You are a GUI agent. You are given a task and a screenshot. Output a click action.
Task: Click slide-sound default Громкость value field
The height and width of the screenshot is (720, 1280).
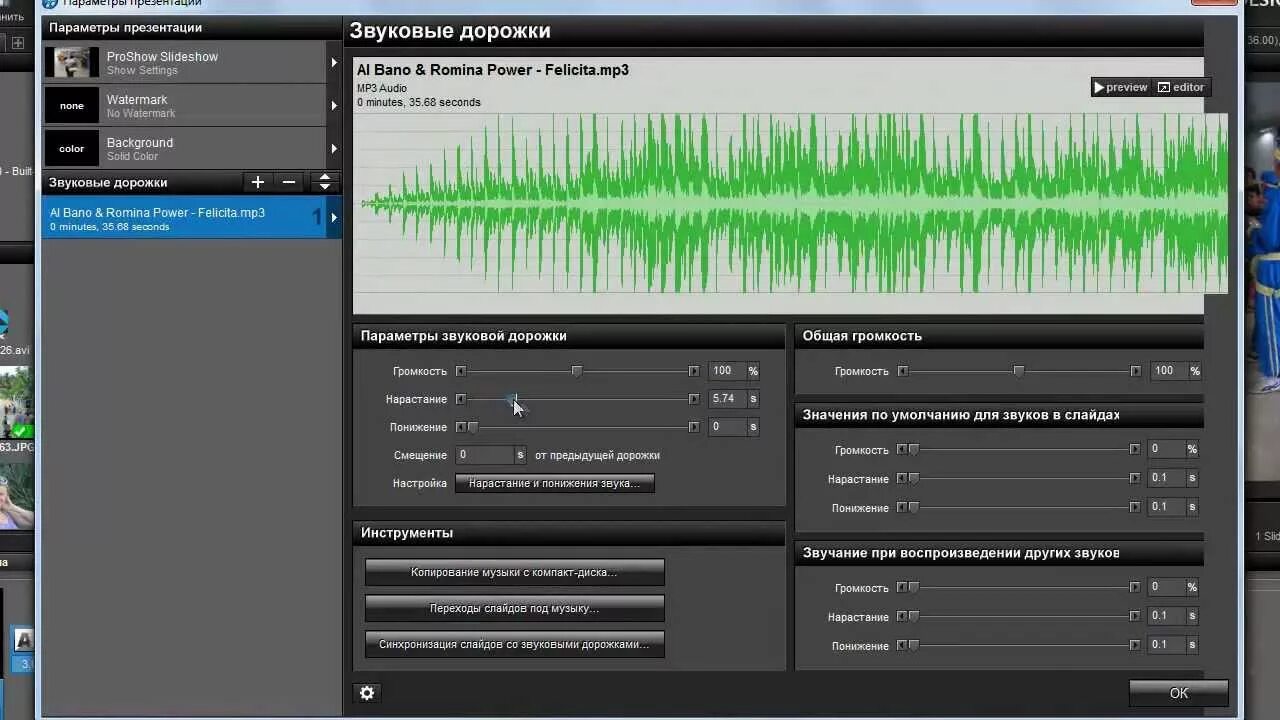click(x=1166, y=450)
